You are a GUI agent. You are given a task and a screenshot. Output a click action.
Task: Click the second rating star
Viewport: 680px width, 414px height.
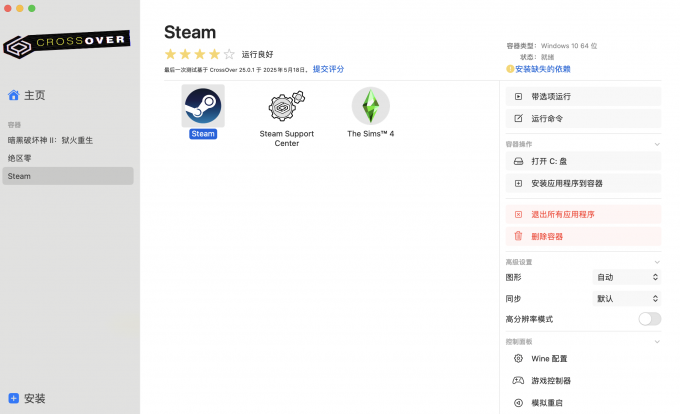click(x=185, y=54)
